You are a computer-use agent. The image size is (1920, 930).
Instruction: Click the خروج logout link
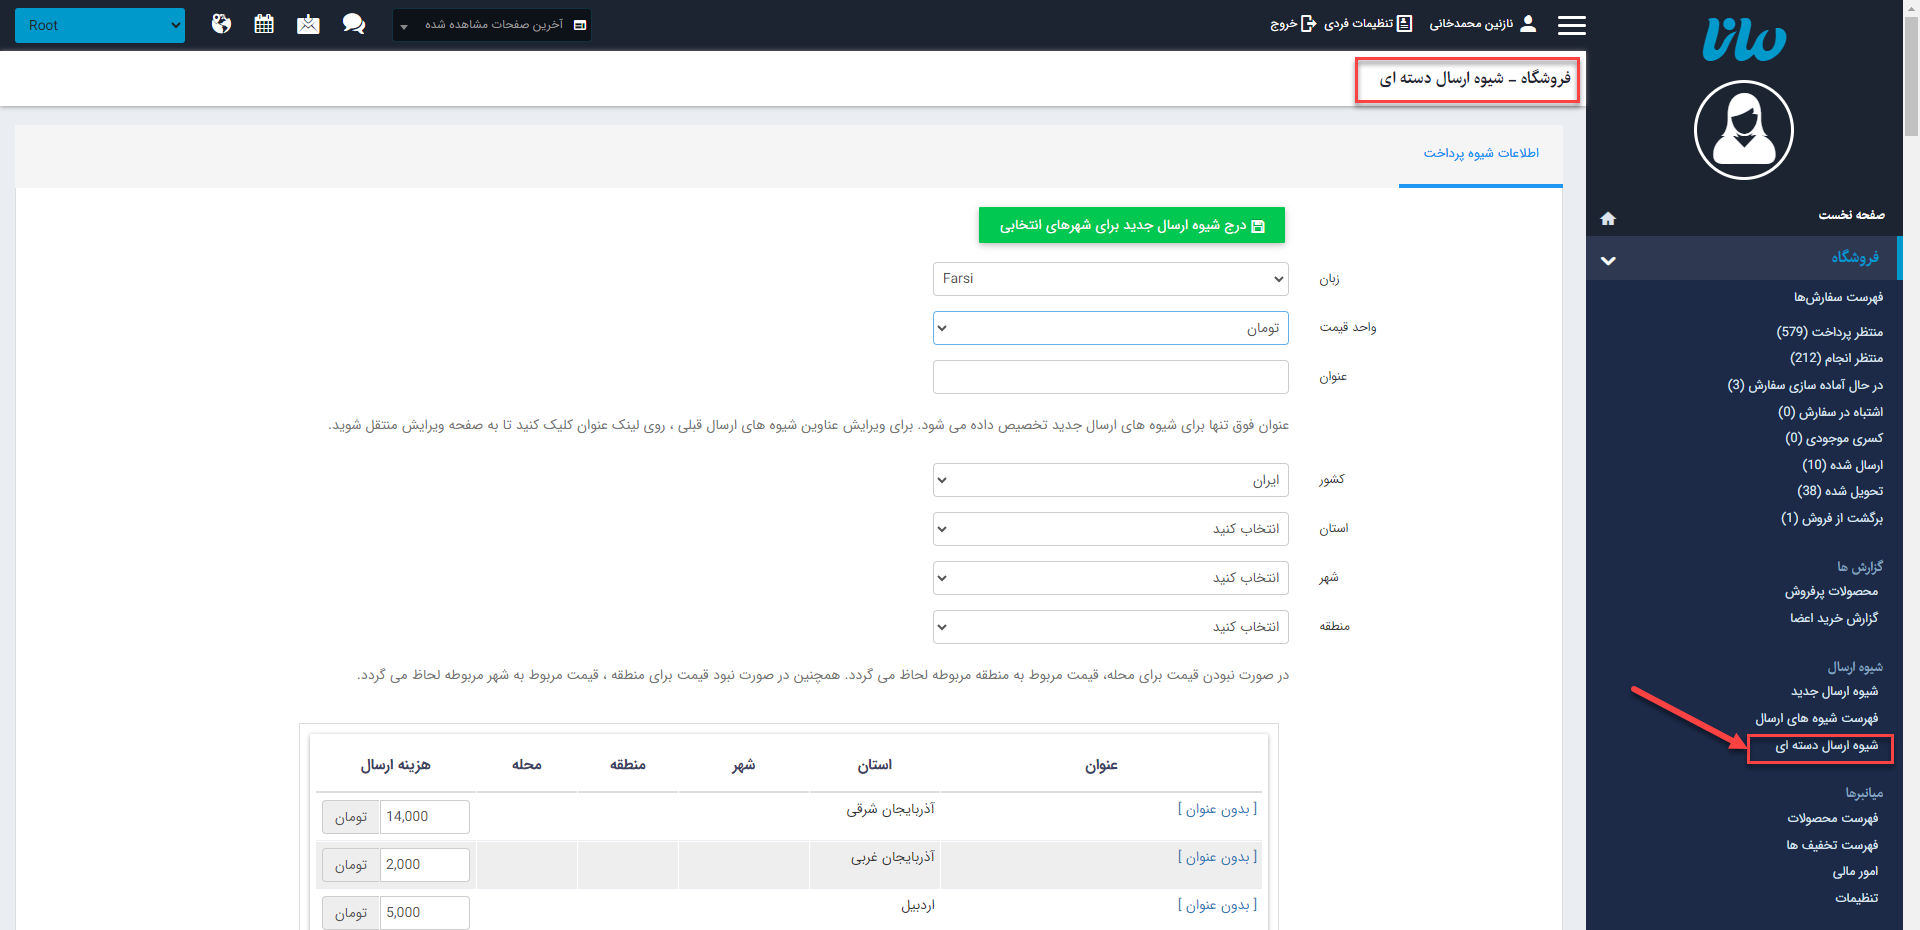coord(1293,24)
